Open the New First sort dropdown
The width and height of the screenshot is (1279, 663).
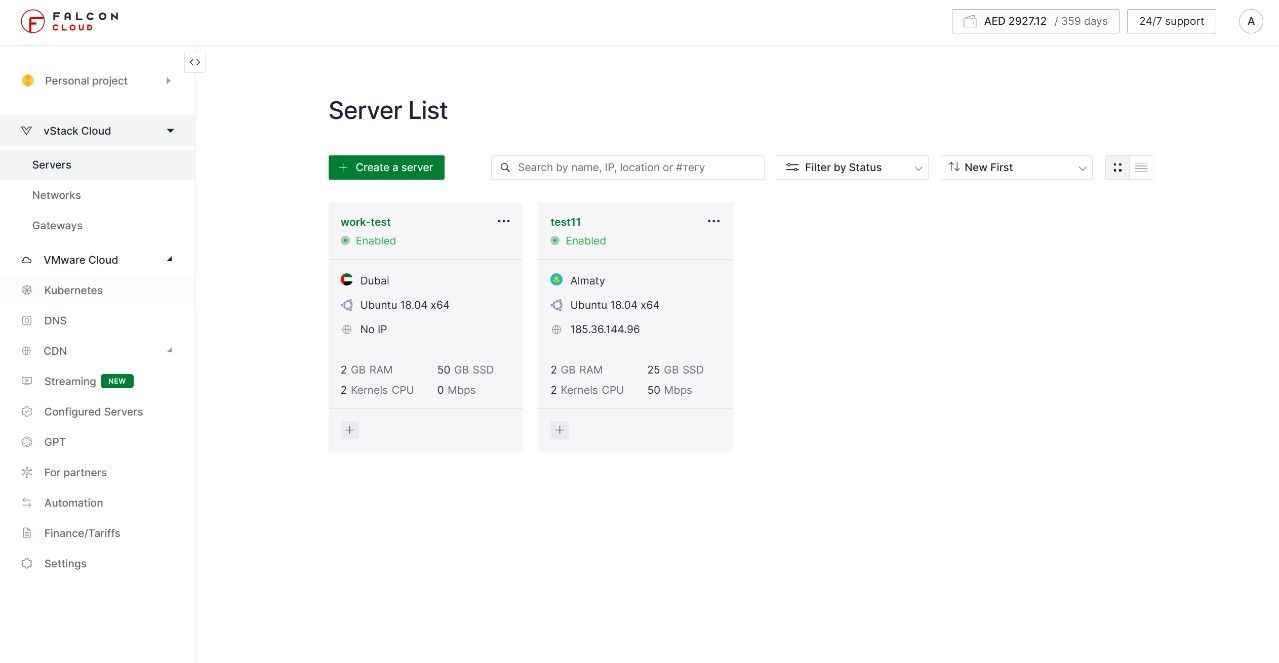coord(1016,168)
